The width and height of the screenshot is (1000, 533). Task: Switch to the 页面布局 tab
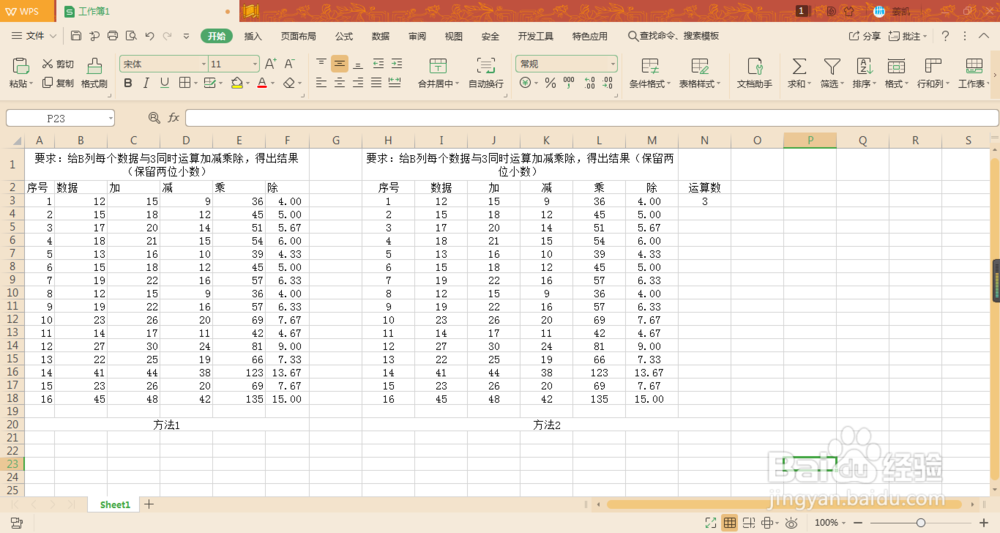(x=298, y=36)
